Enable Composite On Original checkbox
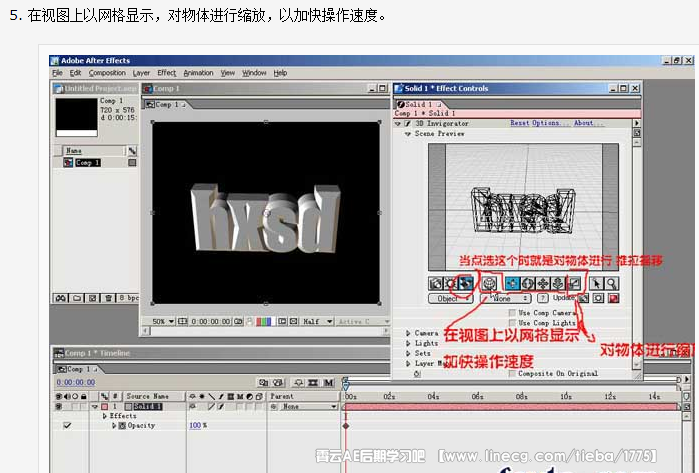This screenshot has width=699, height=473. 512,374
